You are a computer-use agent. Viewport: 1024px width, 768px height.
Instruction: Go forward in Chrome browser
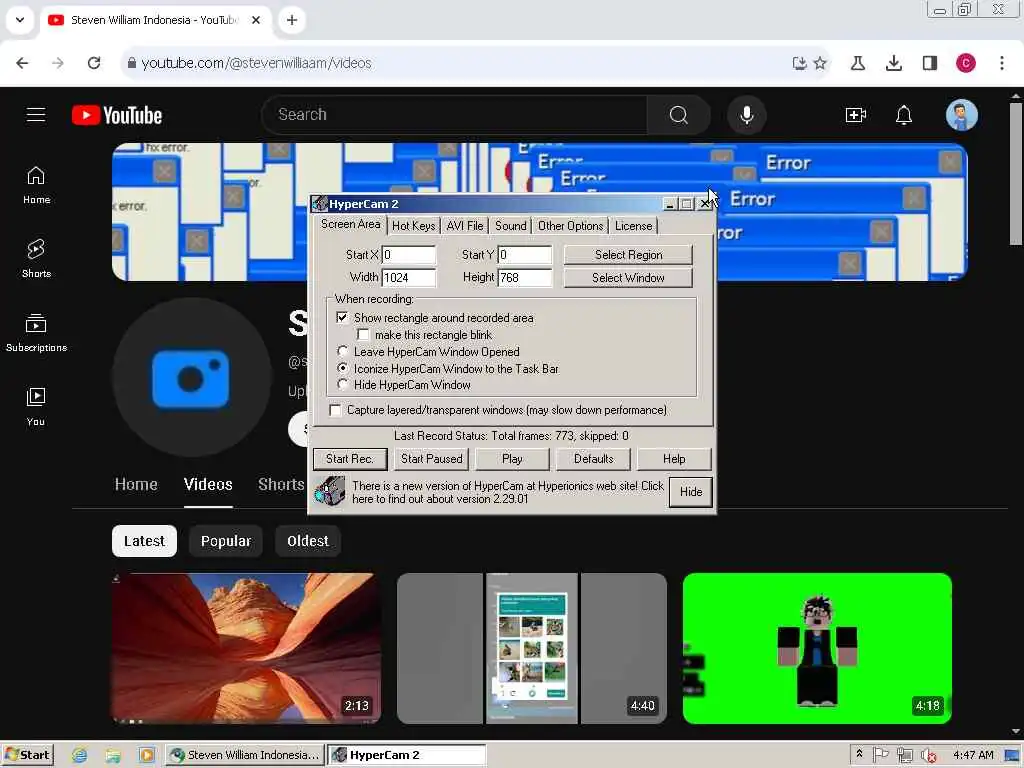click(58, 63)
